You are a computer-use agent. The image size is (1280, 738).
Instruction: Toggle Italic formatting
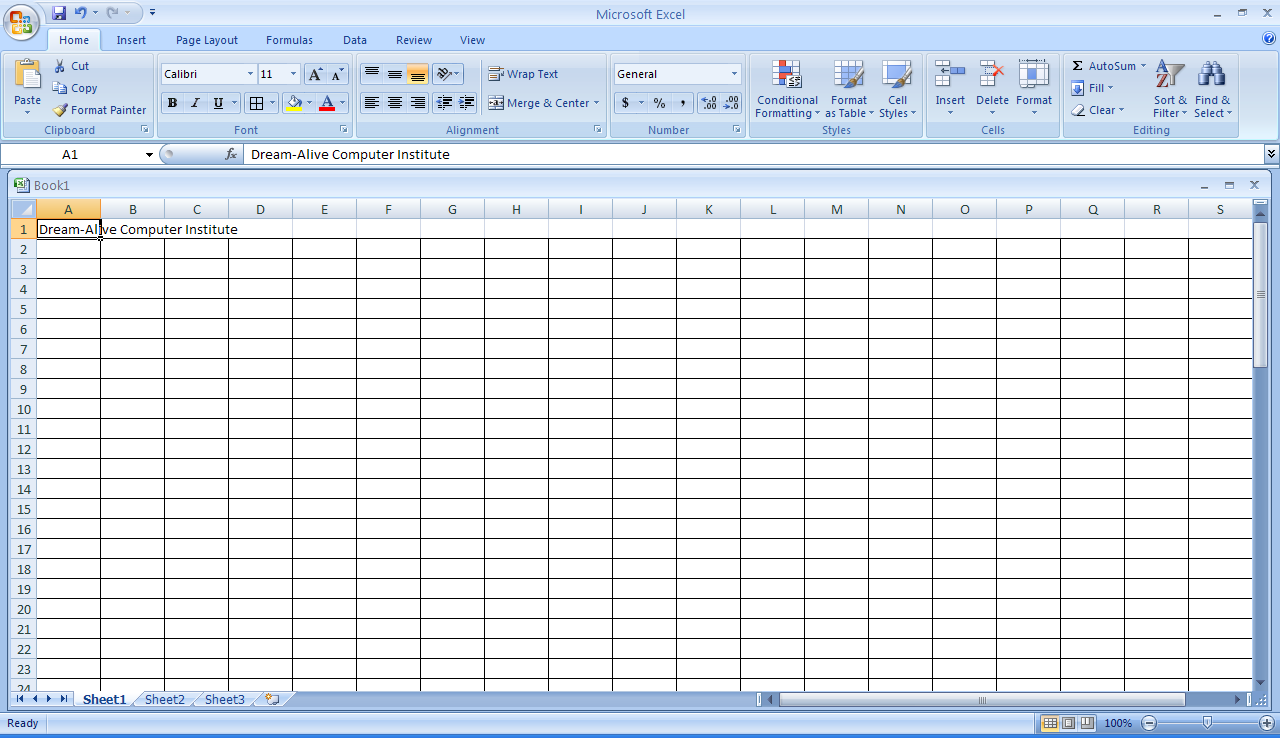pyautogui.click(x=195, y=103)
